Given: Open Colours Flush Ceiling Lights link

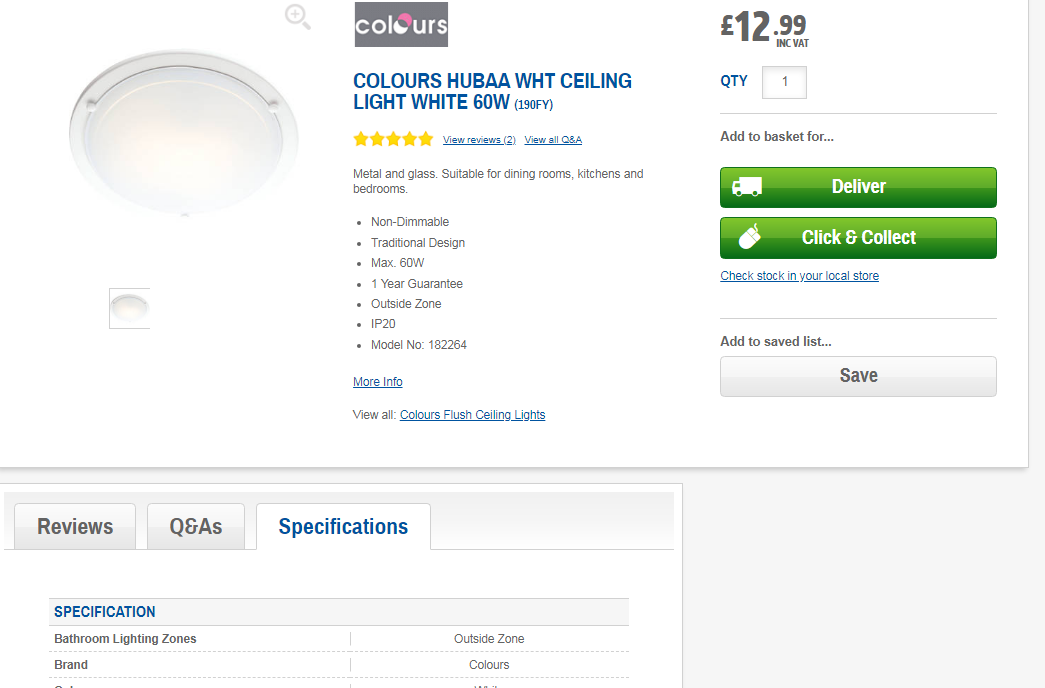Looking at the screenshot, I should tap(473, 415).
